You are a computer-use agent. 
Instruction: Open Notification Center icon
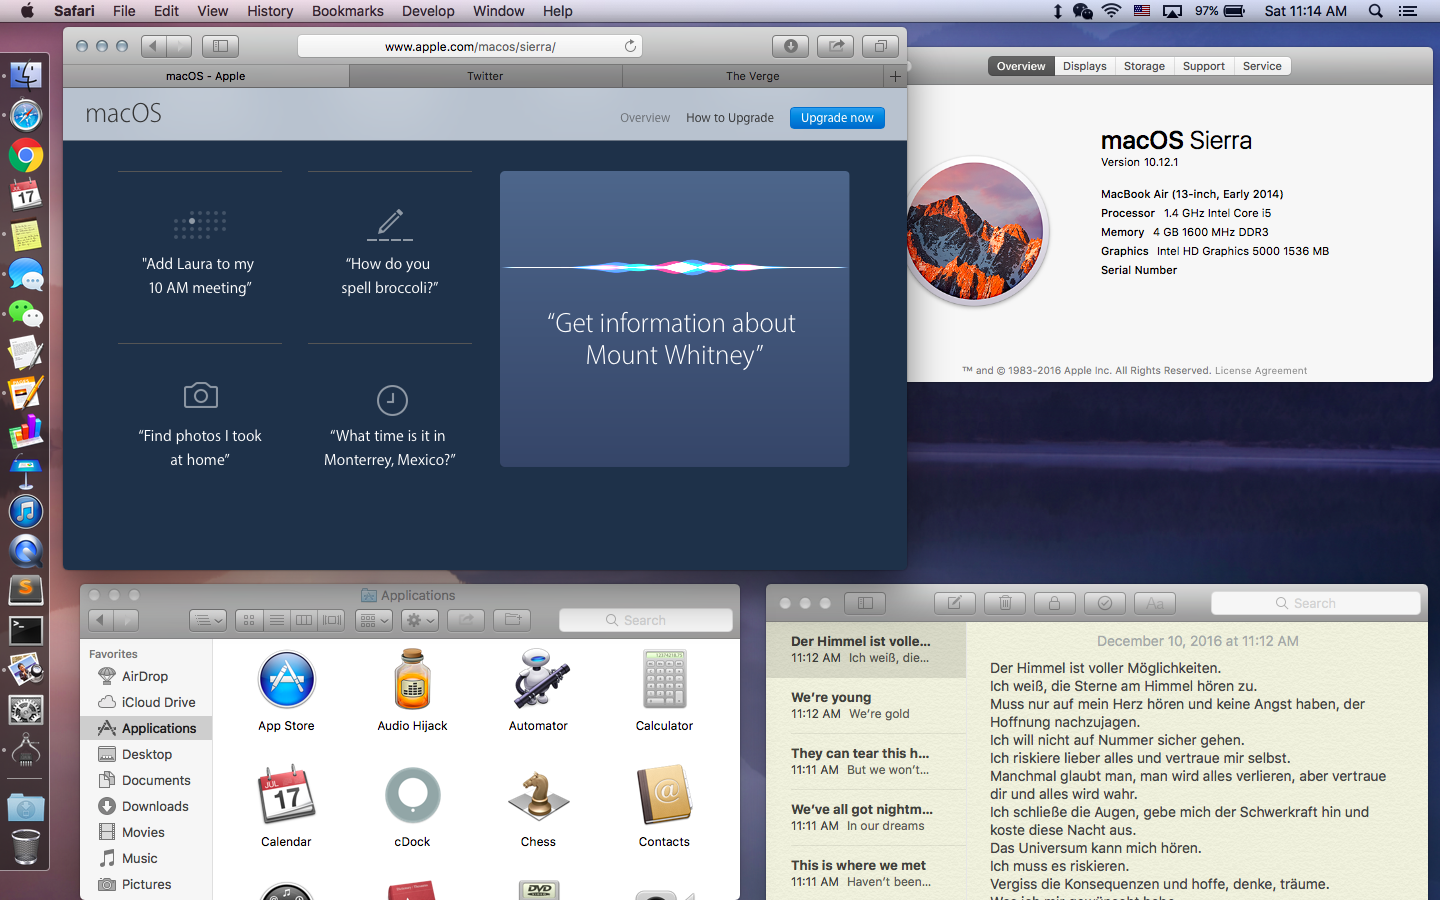click(x=1408, y=11)
